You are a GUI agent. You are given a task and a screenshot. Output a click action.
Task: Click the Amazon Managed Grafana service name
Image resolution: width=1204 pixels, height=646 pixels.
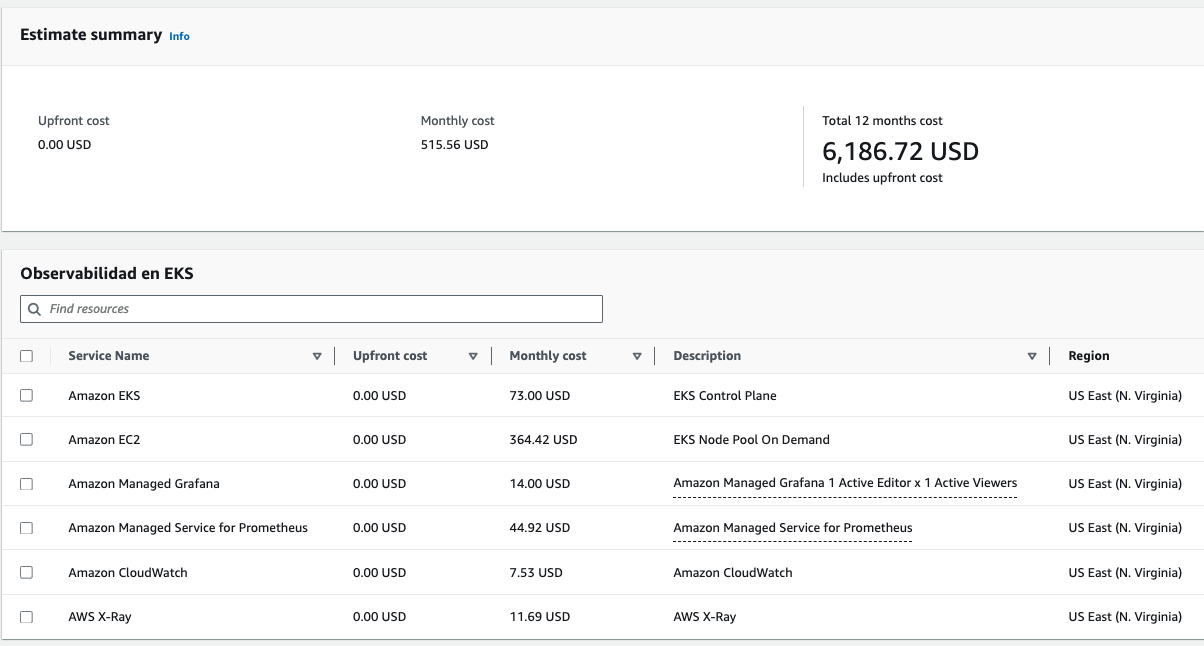pyautogui.click(x=144, y=484)
